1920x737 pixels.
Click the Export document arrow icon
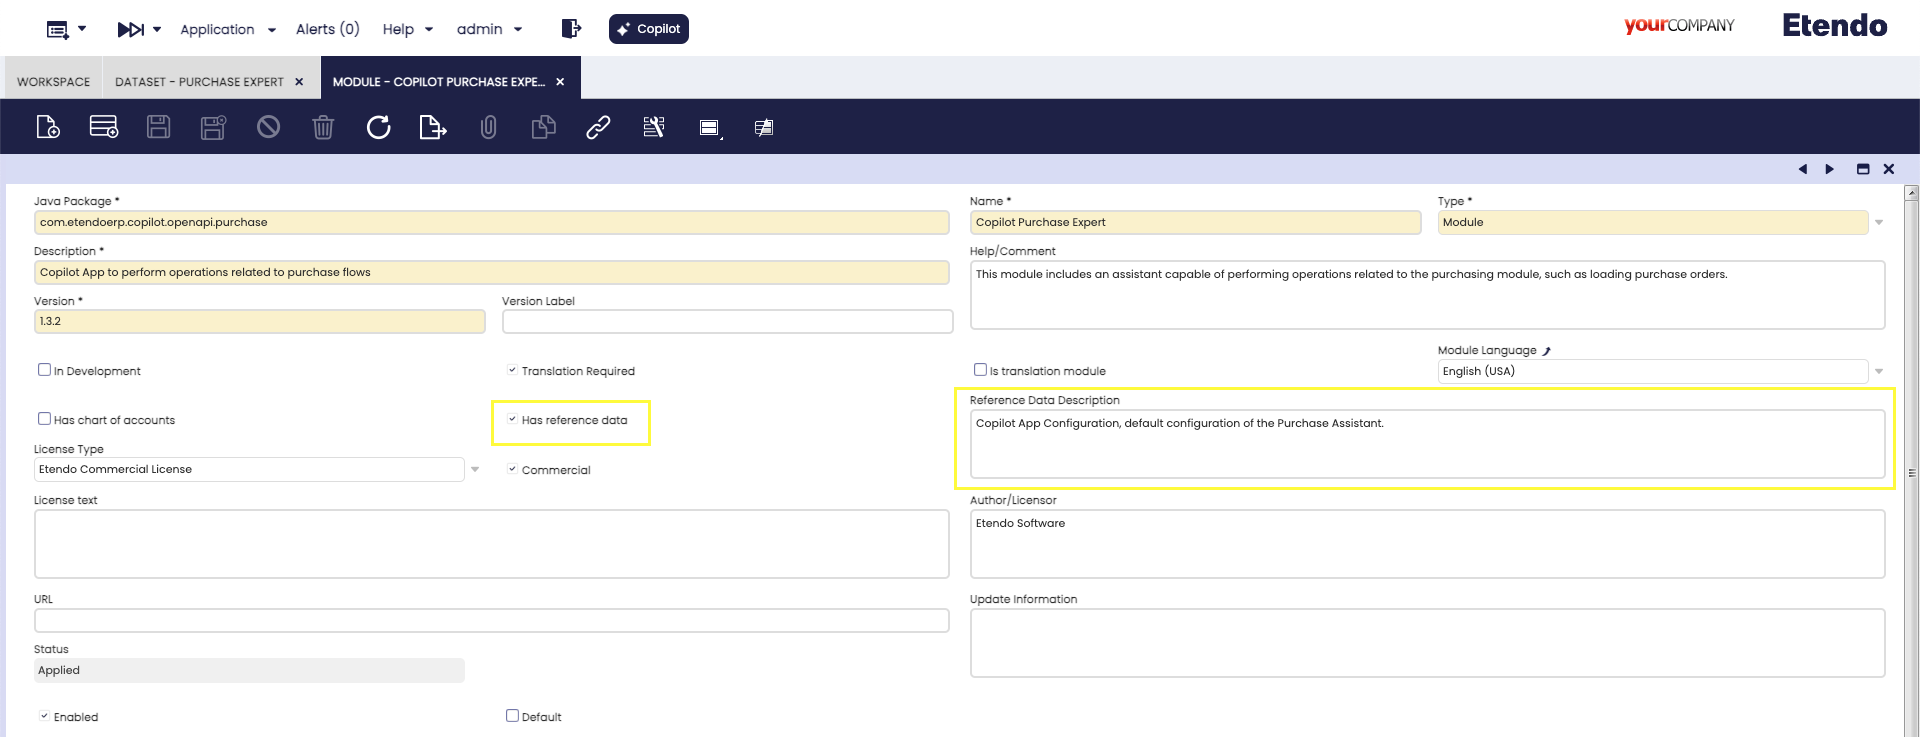point(432,127)
